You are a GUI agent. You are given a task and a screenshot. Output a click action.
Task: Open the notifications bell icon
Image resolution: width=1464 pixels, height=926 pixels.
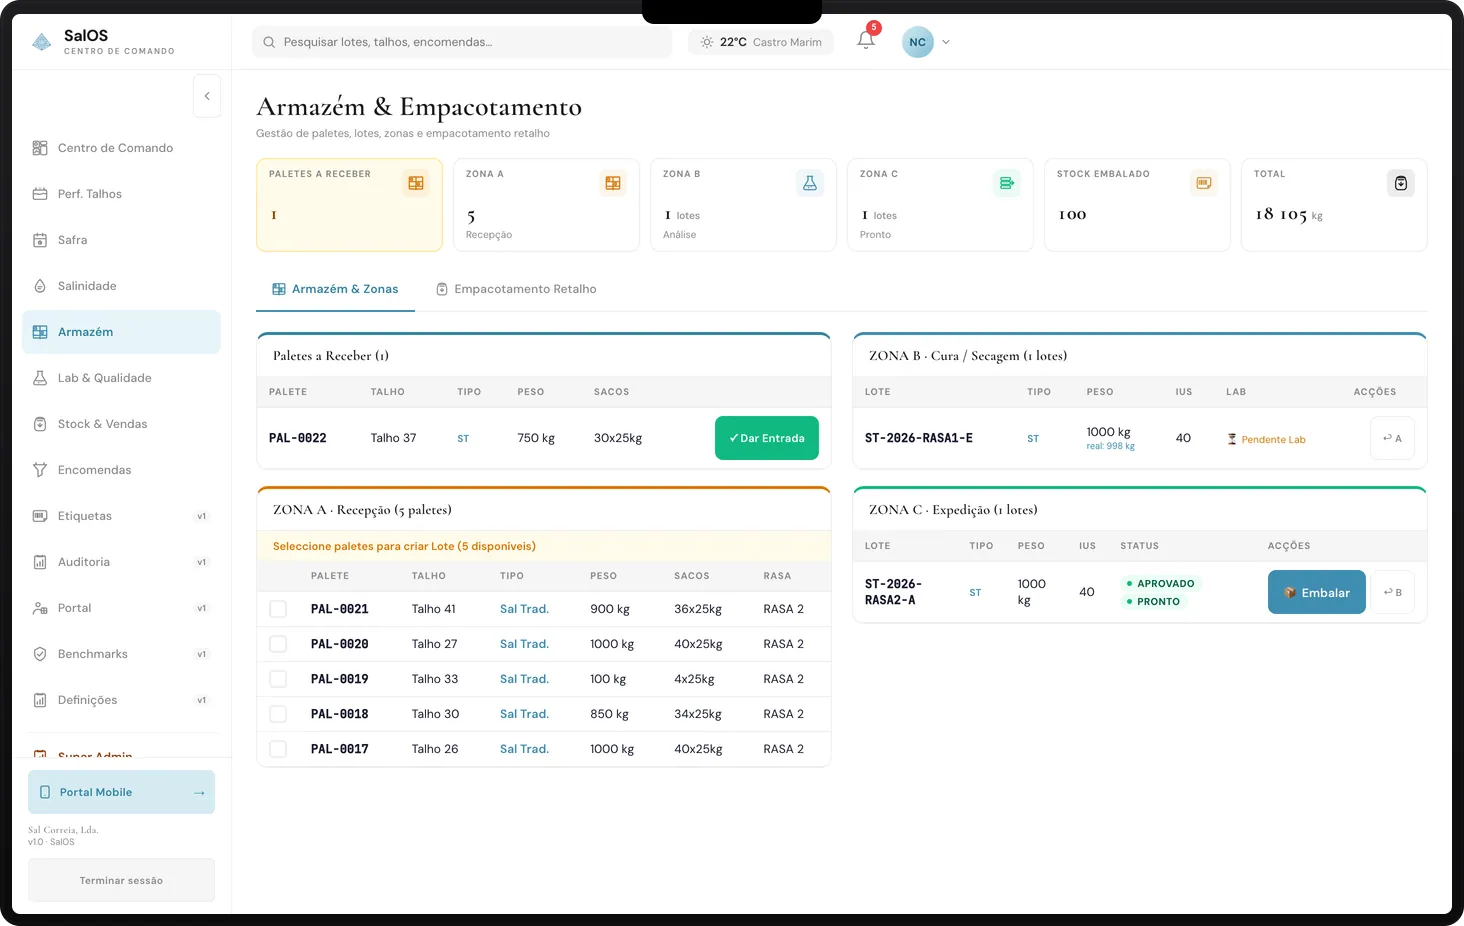coord(866,41)
